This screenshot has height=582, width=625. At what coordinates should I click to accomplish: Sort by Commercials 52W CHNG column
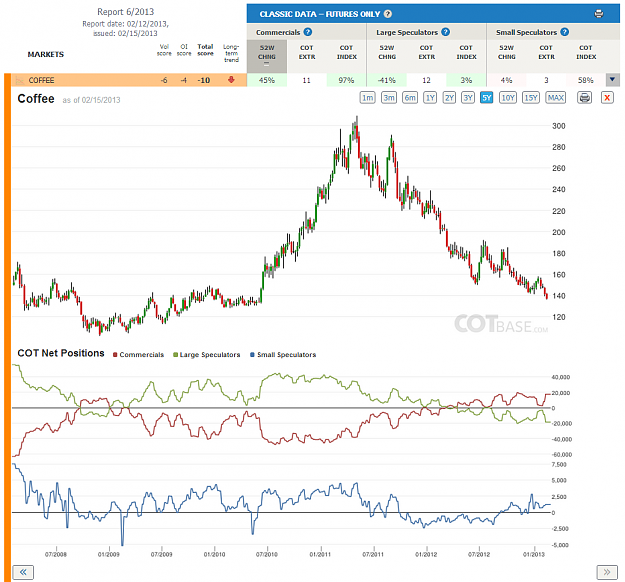click(267, 56)
